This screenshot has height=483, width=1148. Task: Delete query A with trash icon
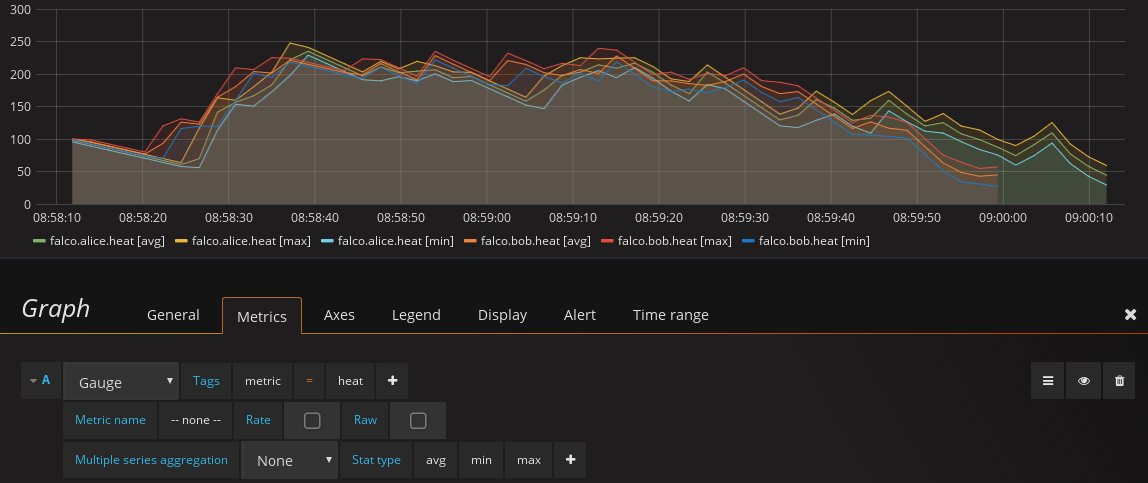point(1119,381)
